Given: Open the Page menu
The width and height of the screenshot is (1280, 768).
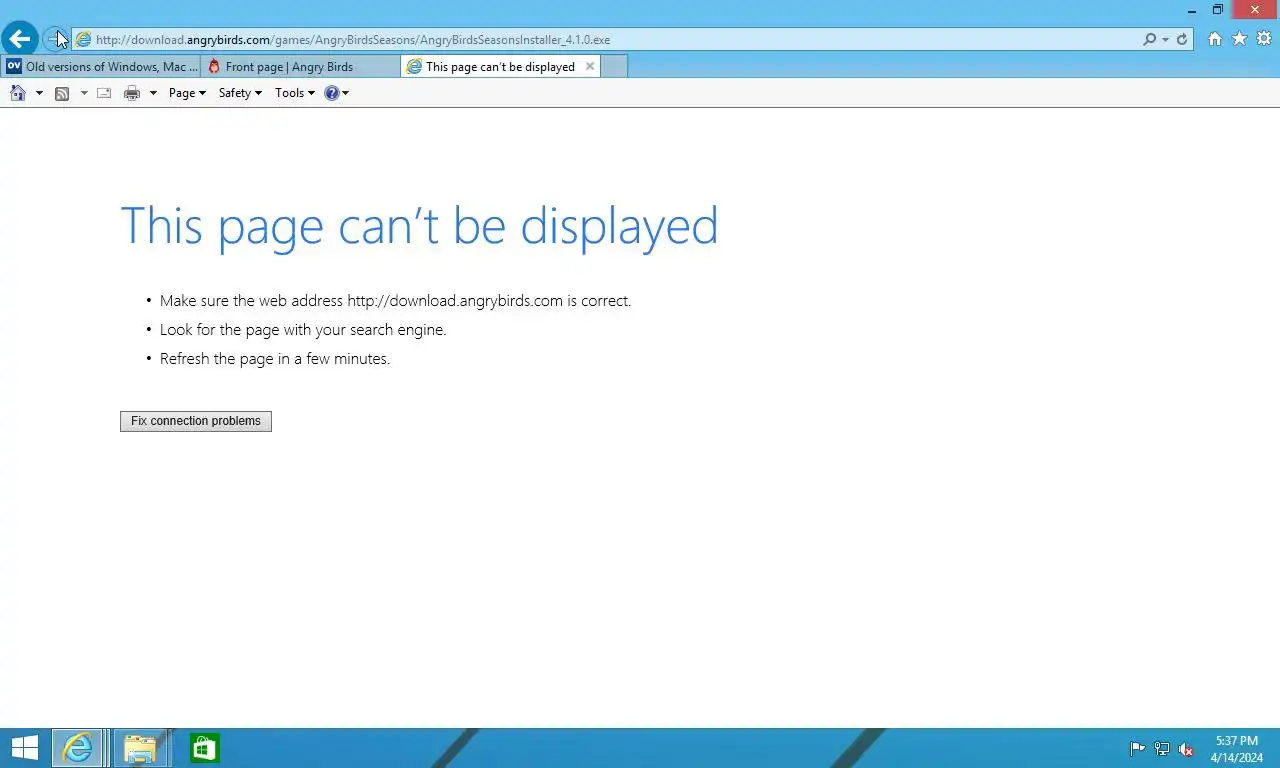Looking at the screenshot, I should click(187, 93).
